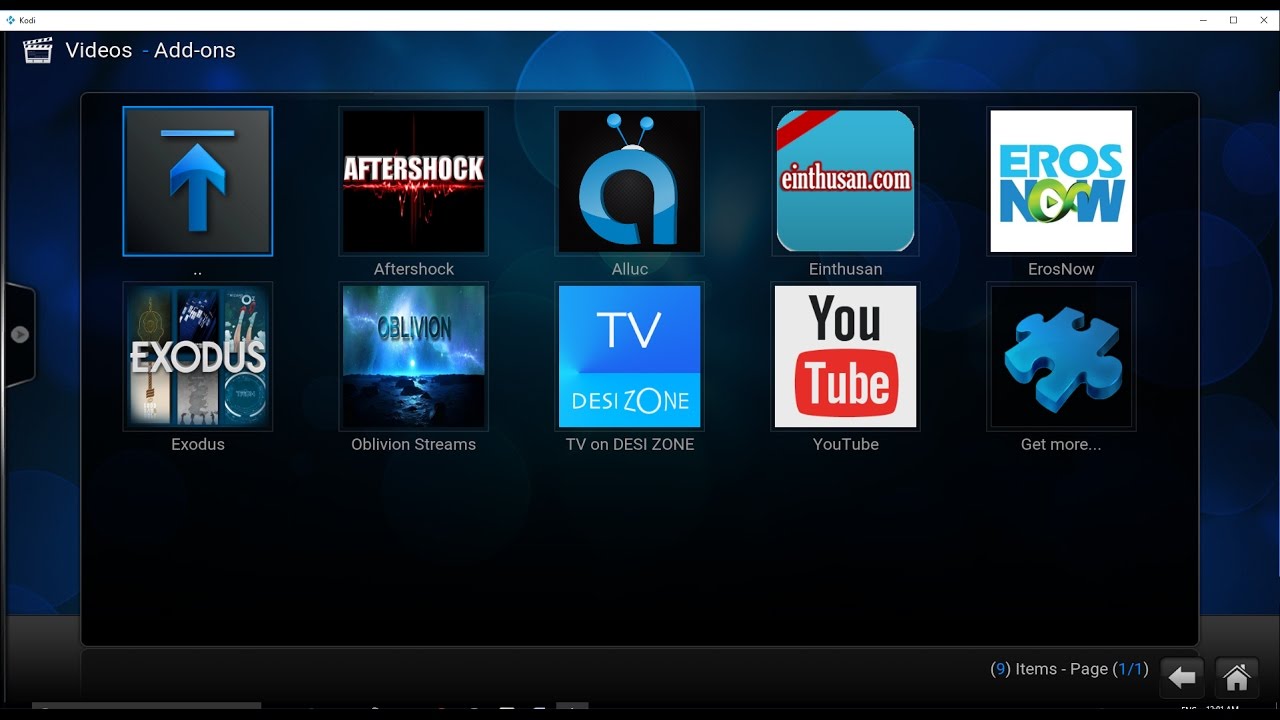This screenshot has height=720, width=1280.
Task: Select the Alluc add-on
Action: tap(629, 181)
